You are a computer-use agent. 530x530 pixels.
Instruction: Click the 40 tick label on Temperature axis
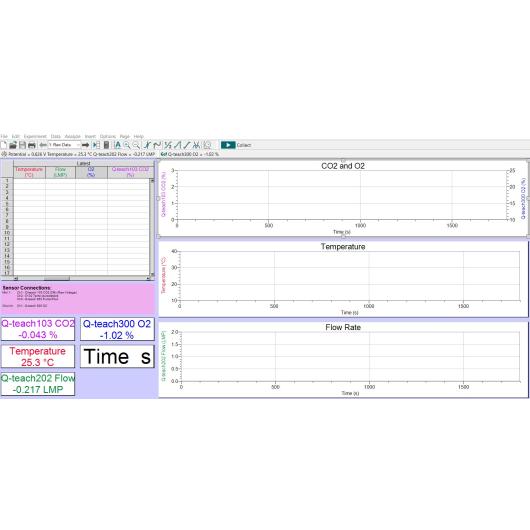point(174,251)
